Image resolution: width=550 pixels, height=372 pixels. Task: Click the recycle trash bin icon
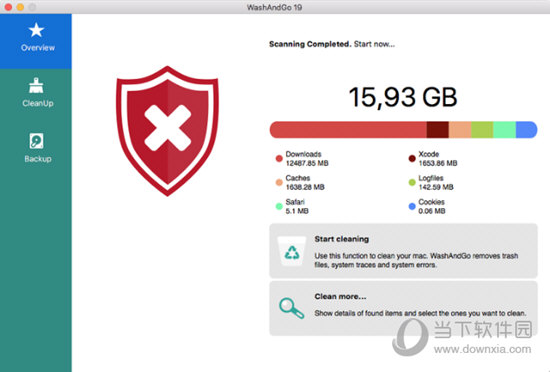291,251
